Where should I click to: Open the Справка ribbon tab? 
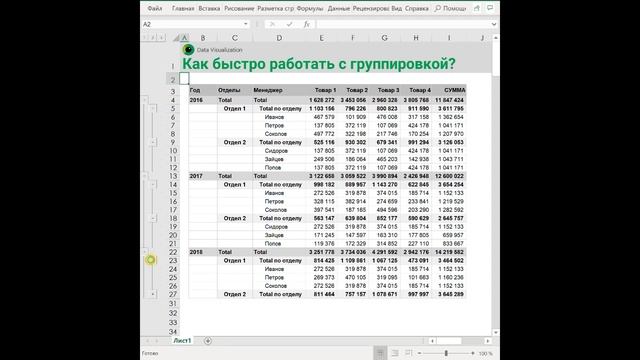click(x=416, y=8)
